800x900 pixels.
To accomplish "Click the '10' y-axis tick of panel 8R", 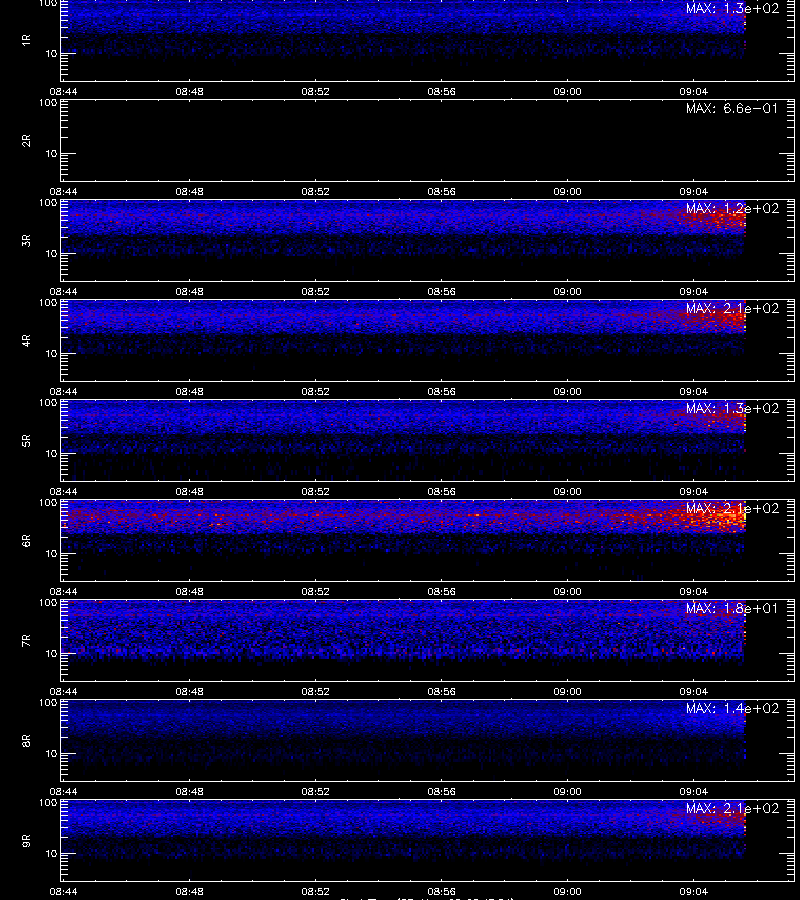I will click(51, 754).
